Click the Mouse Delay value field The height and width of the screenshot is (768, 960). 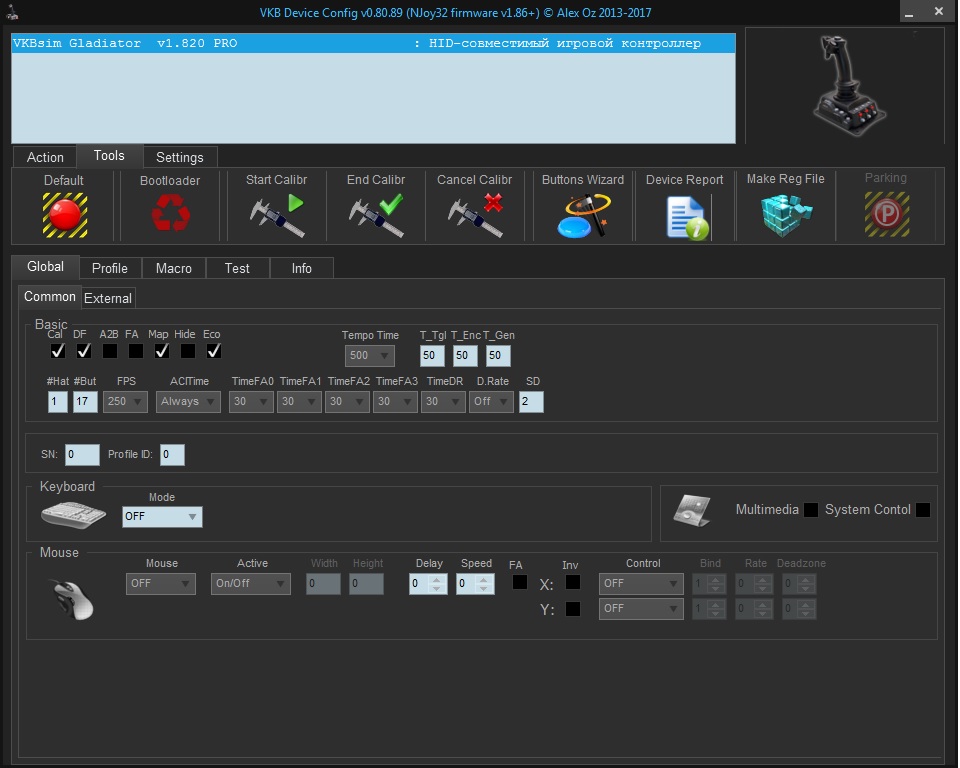[x=429, y=584]
